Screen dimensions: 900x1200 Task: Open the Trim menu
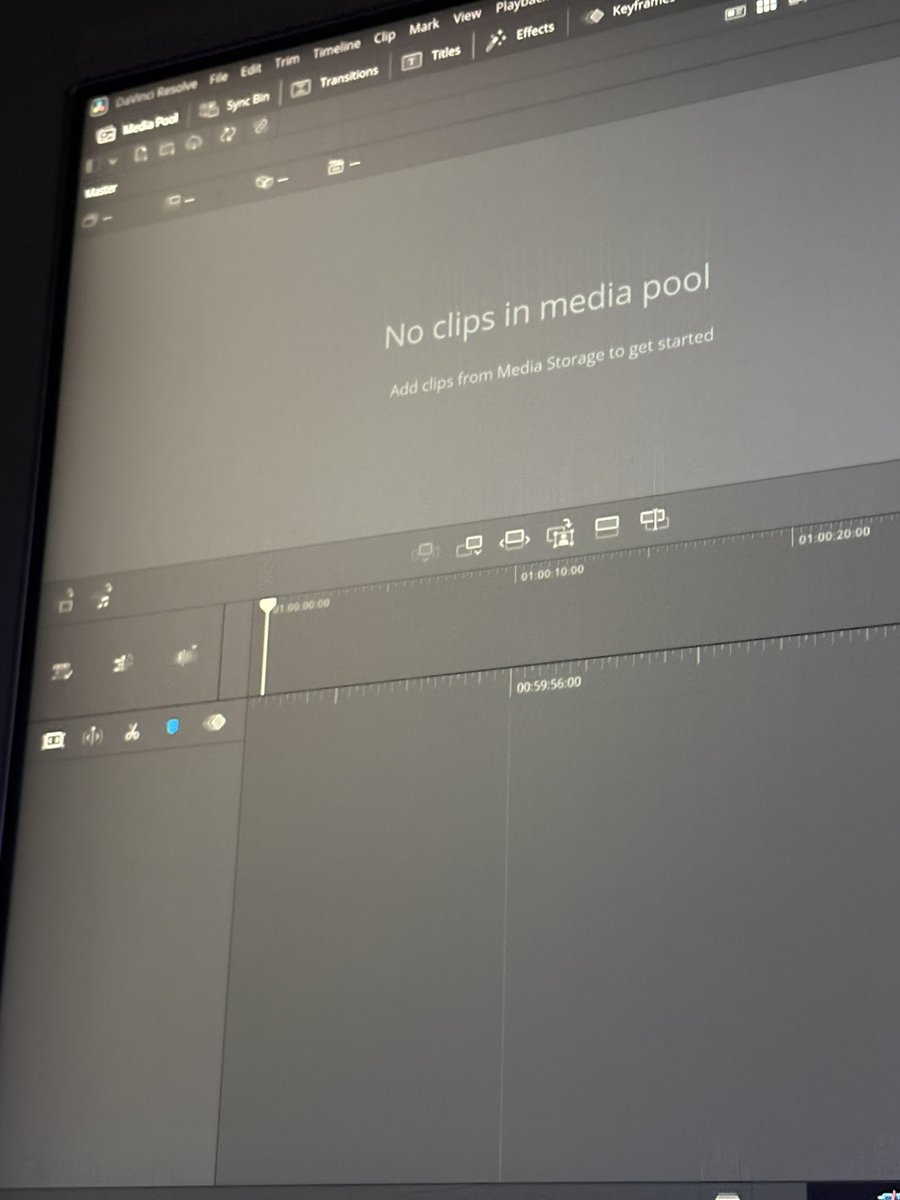pos(286,60)
